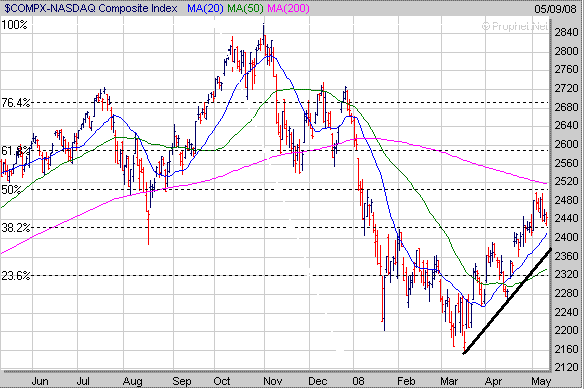Click the 2160 price axis value

(566, 349)
